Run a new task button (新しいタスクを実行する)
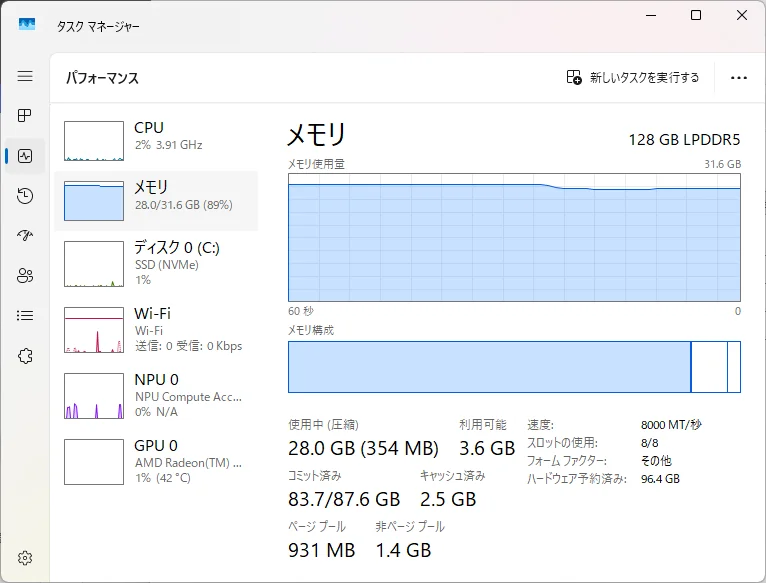Screen dimensions: 766x583 tap(633, 78)
